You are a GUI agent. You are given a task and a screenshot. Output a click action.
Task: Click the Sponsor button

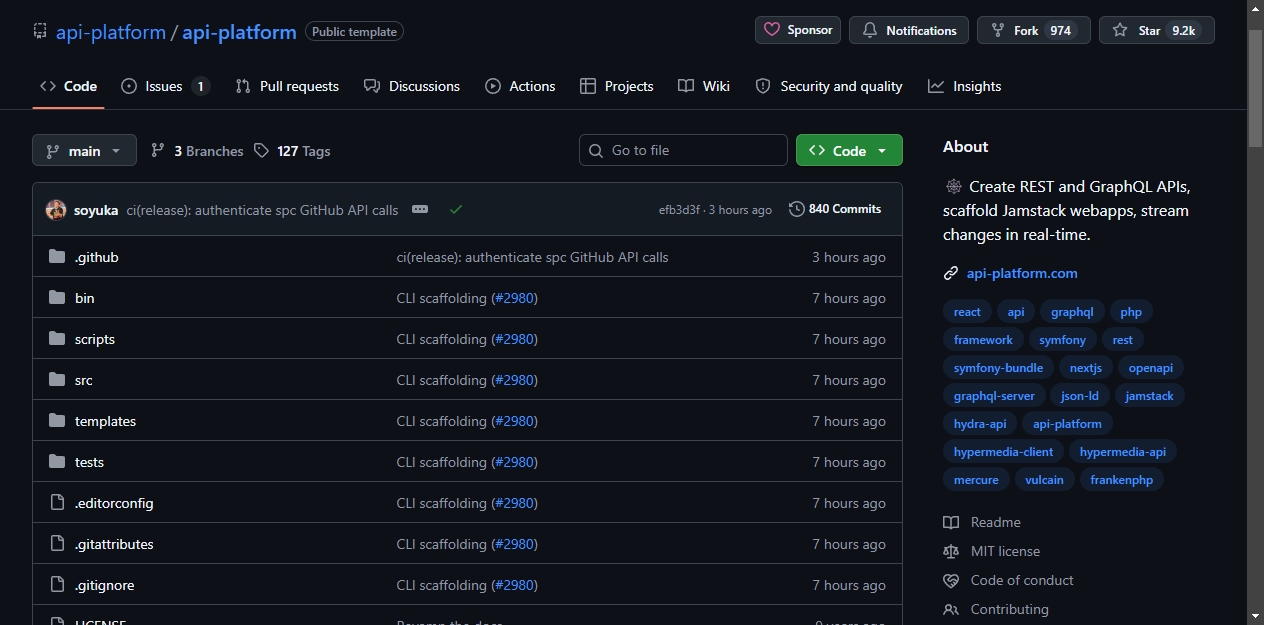click(798, 30)
